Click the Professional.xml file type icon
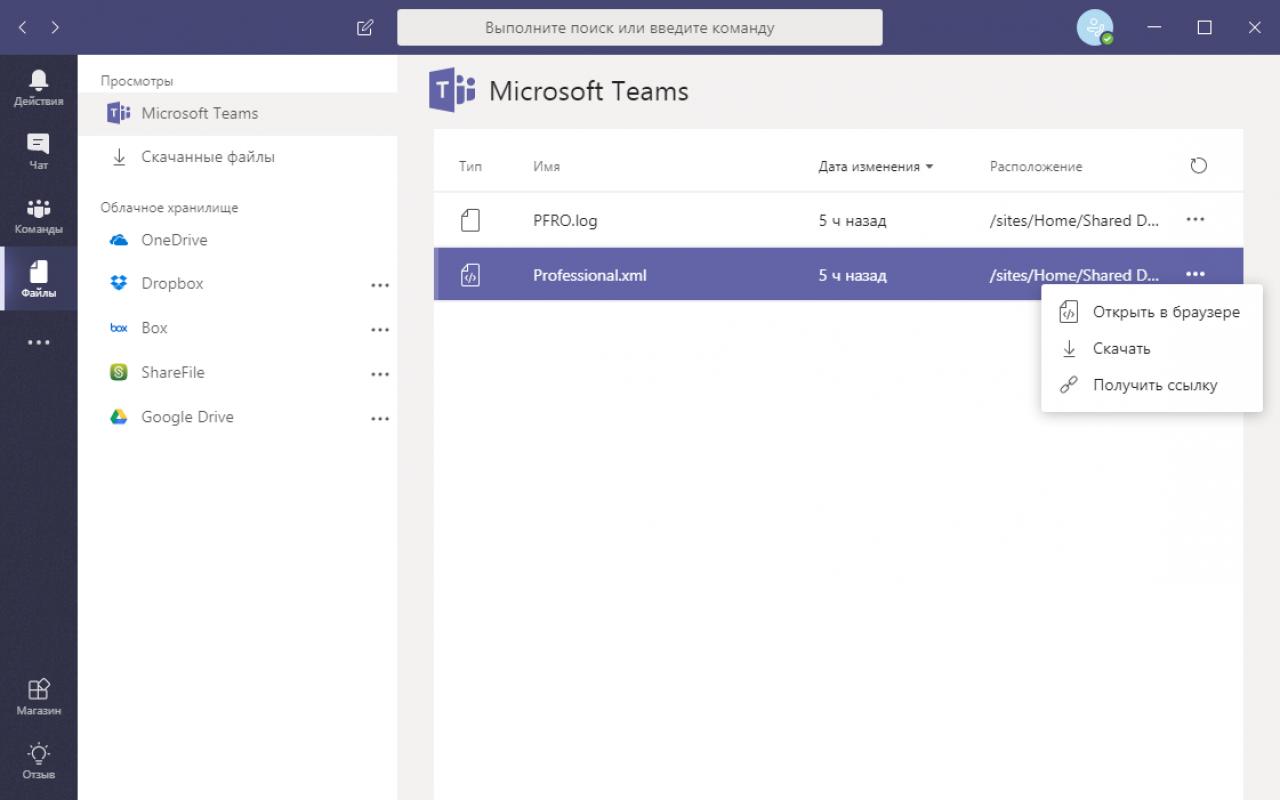 pyautogui.click(x=470, y=275)
